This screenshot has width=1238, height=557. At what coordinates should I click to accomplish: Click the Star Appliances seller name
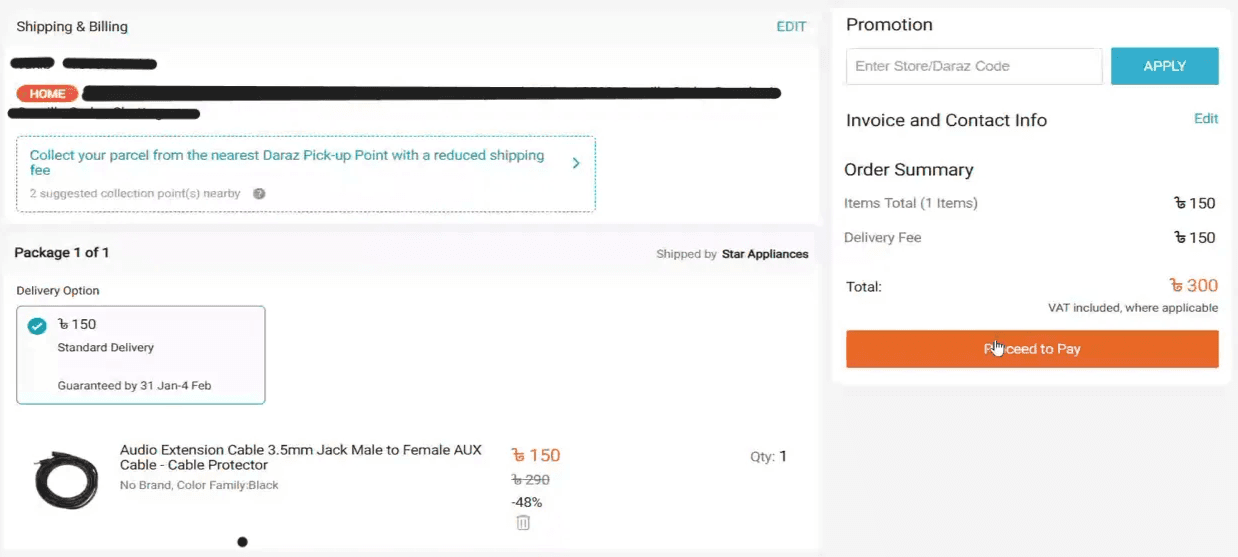click(765, 254)
